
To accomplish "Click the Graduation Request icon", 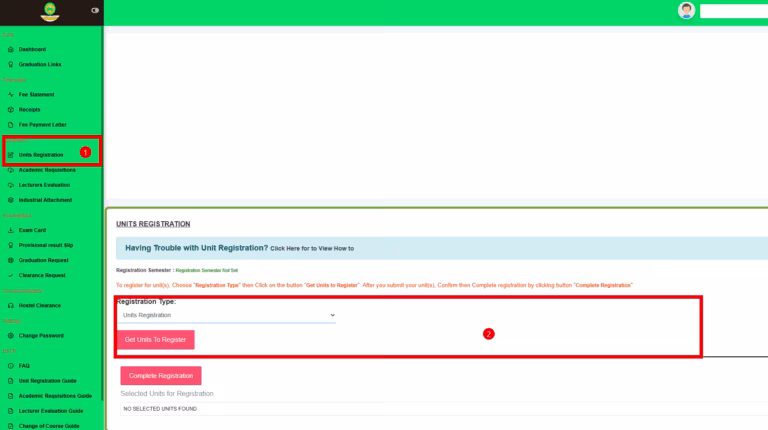I will click(x=11, y=261).
